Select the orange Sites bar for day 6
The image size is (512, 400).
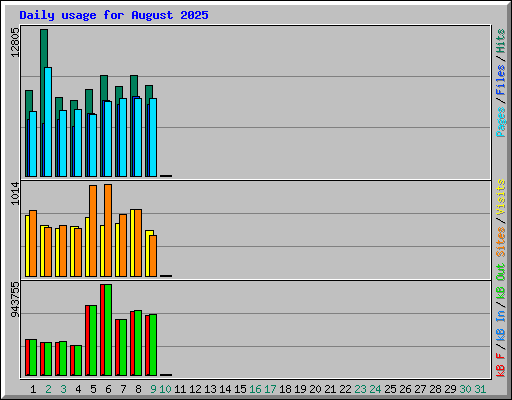point(108,230)
